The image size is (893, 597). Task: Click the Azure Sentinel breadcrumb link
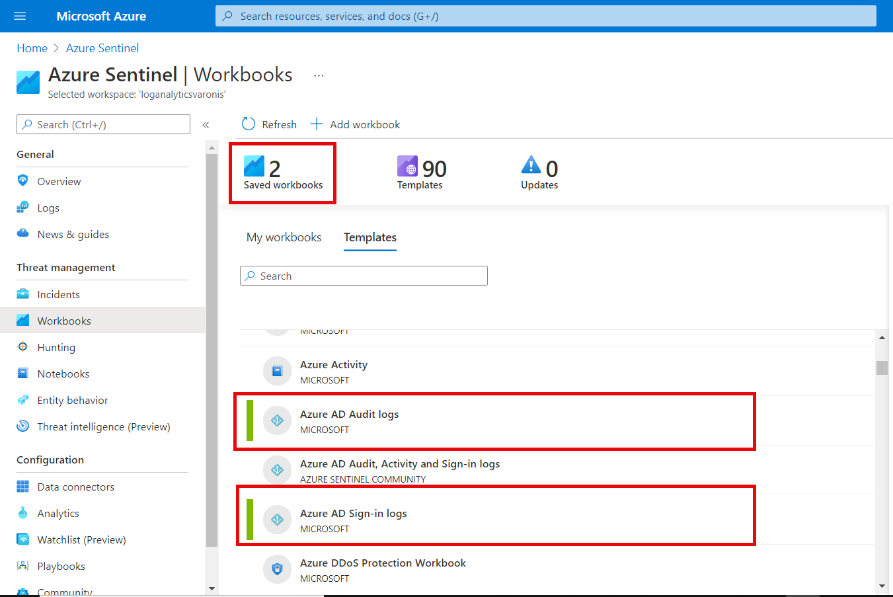[102, 48]
